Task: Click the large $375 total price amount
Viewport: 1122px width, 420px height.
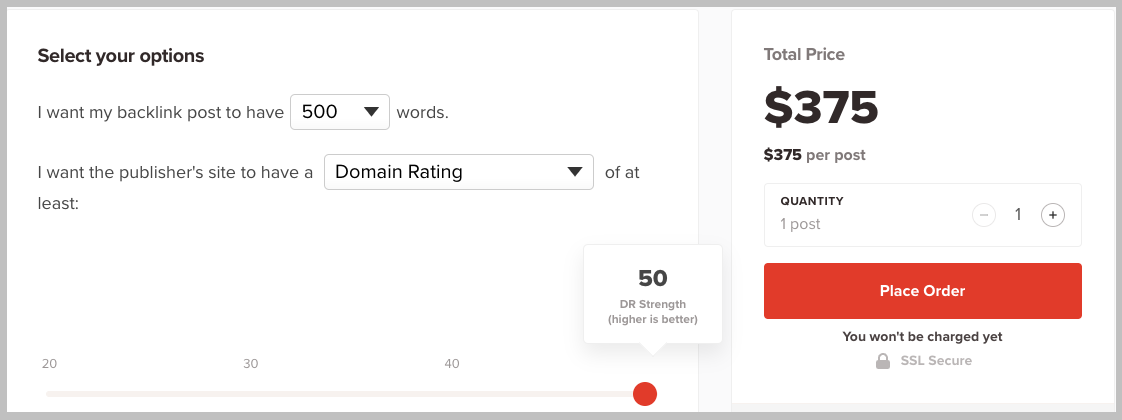Action: point(821,107)
